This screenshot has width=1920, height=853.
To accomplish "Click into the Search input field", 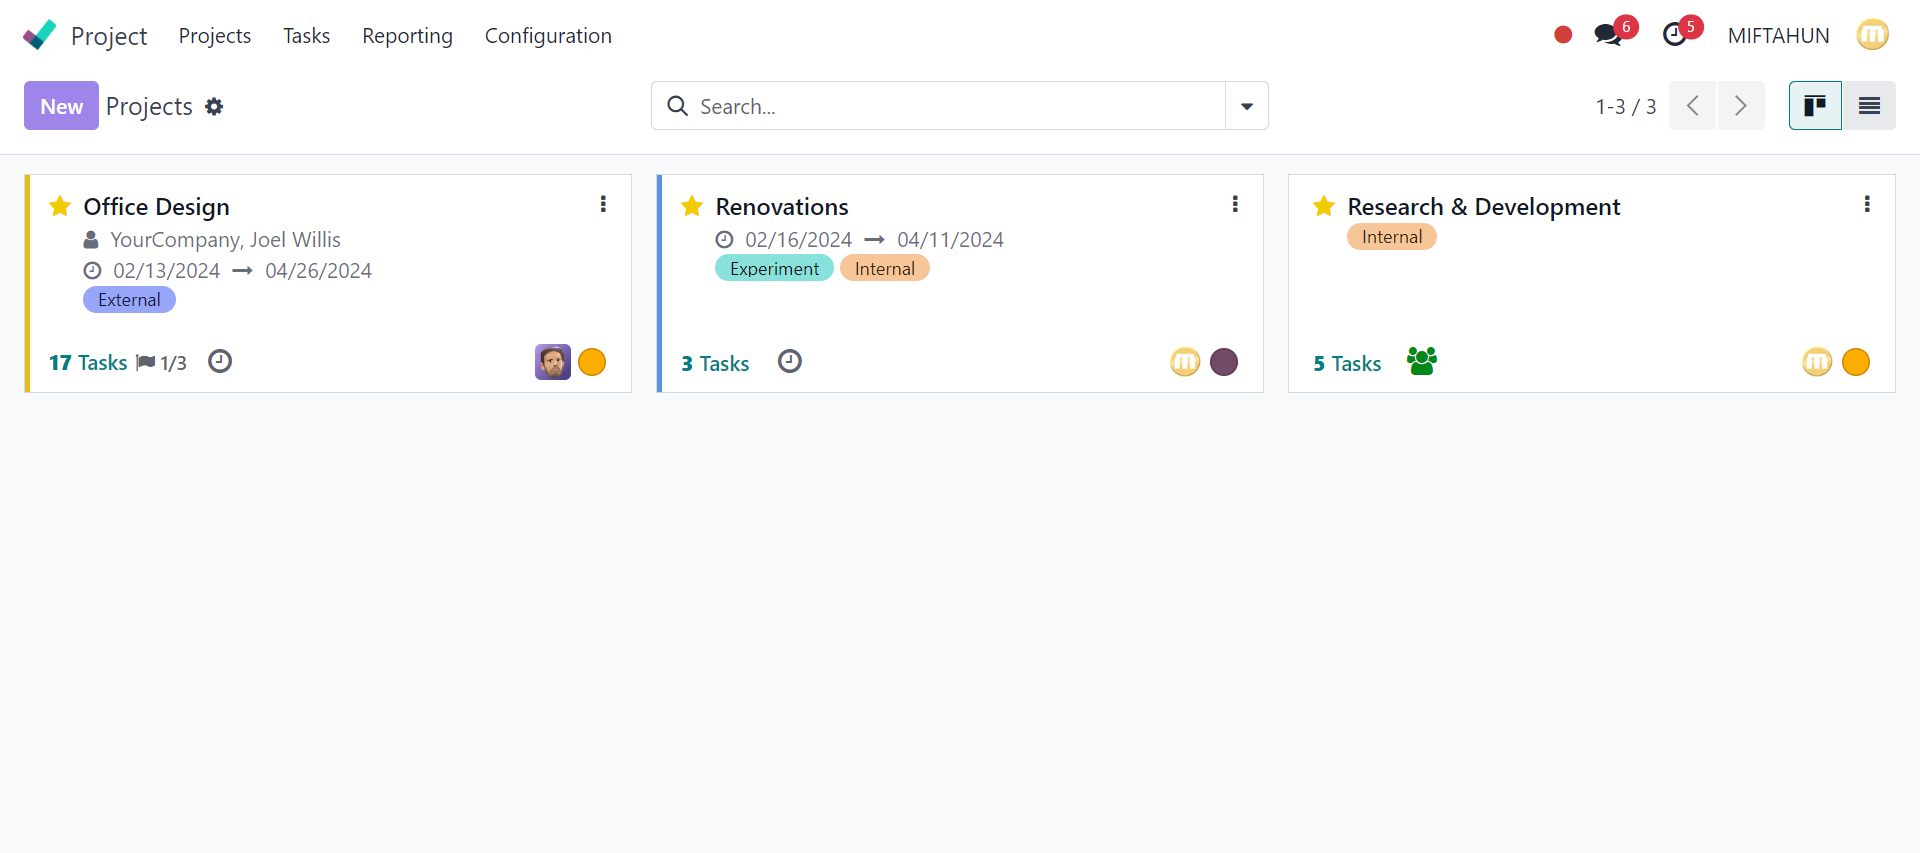I will tap(950, 106).
